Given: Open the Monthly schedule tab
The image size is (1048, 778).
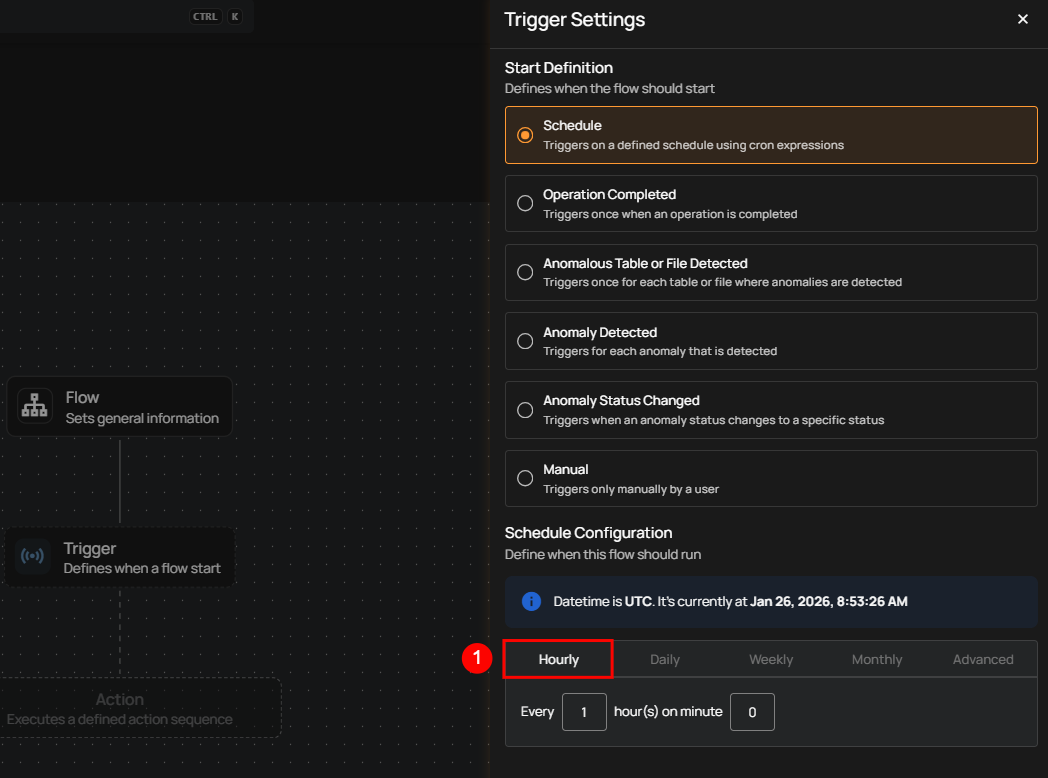Looking at the screenshot, I should (x=877, y=659).
